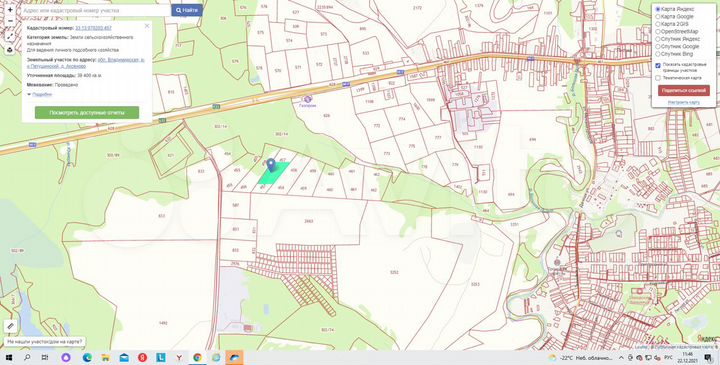Image resolution: width=720 pixels, height=365 pixels.
Task: Select Спутник Google radio option
Action: 658,46
